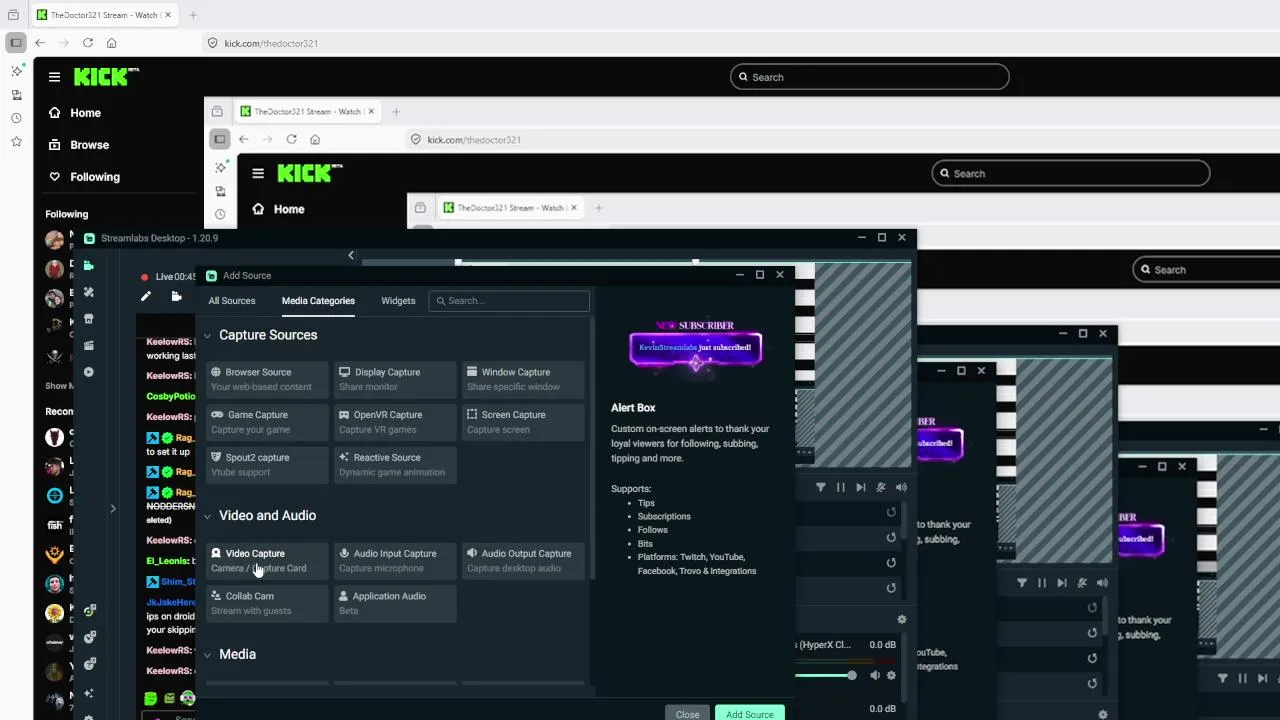Reload the outermost browser page
Viewport: 1280px width, 720px height.
[x=88, y=43]
